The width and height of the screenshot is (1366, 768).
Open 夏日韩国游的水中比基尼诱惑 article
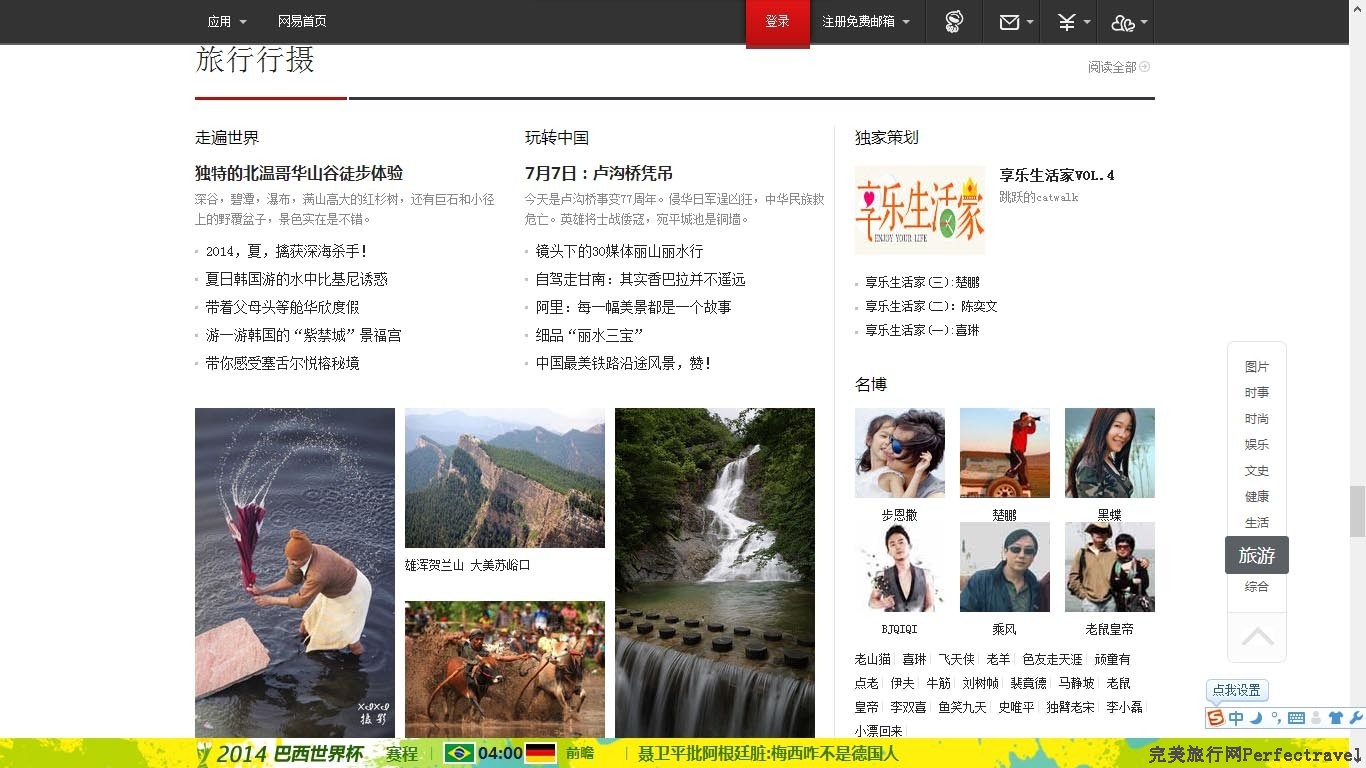pyautogui.click(x=296, y=279)
